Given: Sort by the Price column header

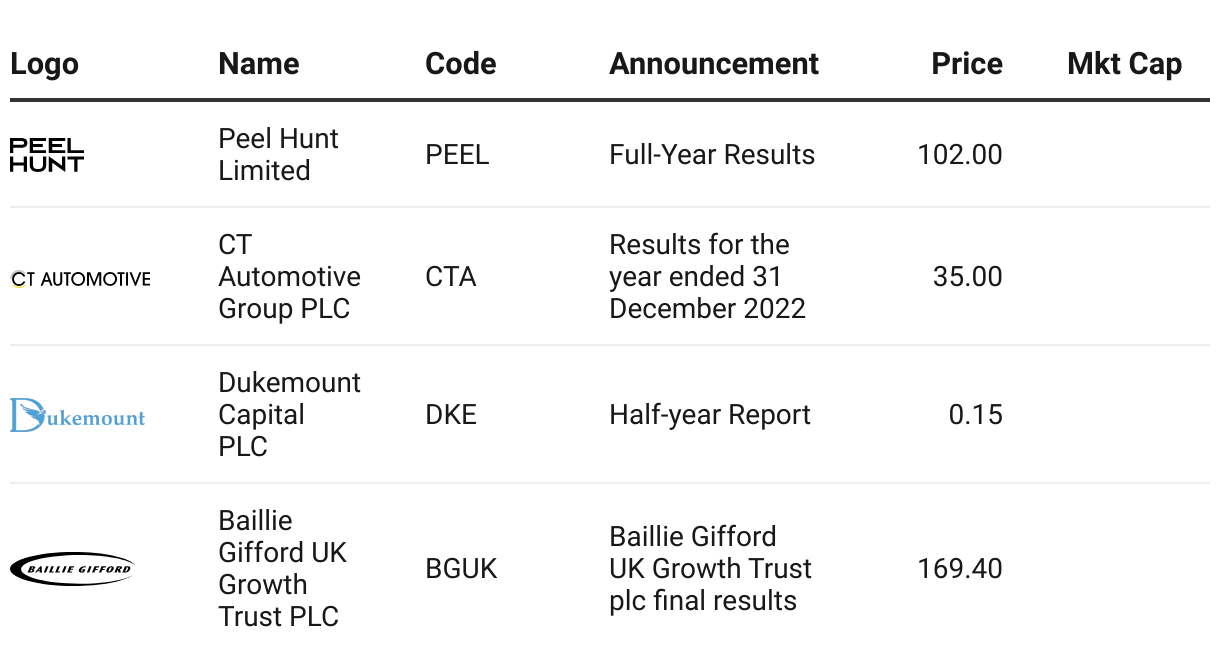Looking at the screenshot, I should tap(967, 64).
